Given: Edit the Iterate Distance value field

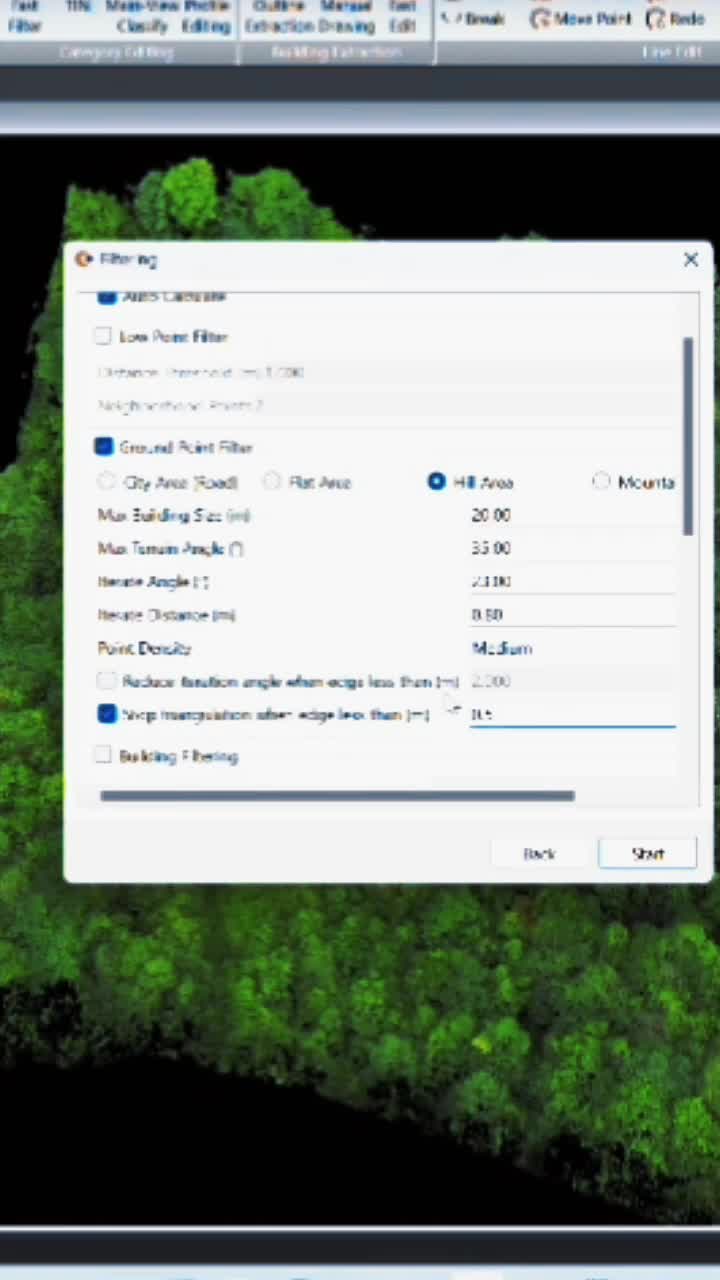Looking at the screenshot, I should (572, 614).
